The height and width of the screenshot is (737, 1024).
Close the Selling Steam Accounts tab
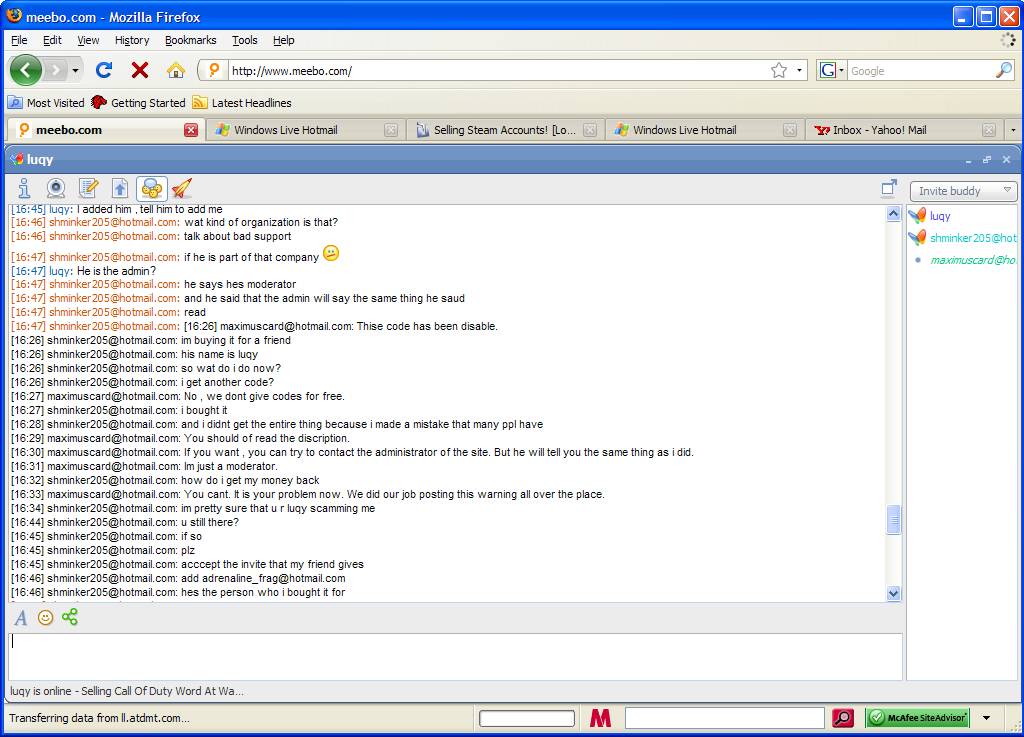click(x=590, y=130)
